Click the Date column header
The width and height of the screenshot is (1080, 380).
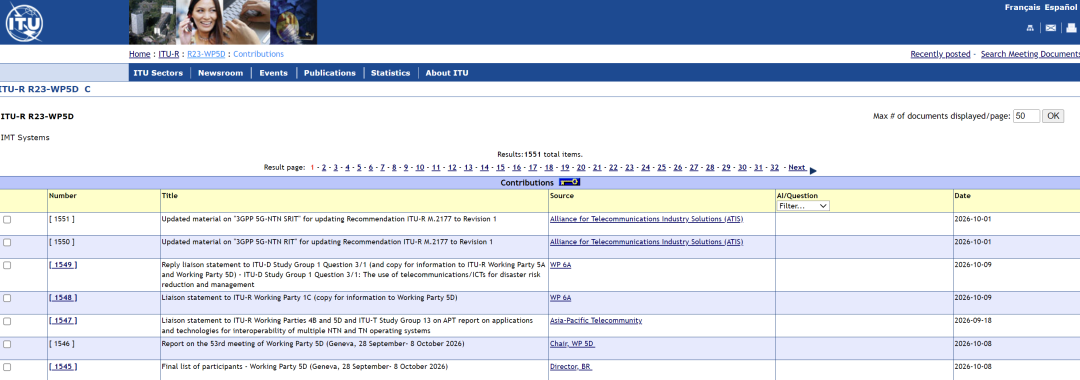click(x=962, y=196)
